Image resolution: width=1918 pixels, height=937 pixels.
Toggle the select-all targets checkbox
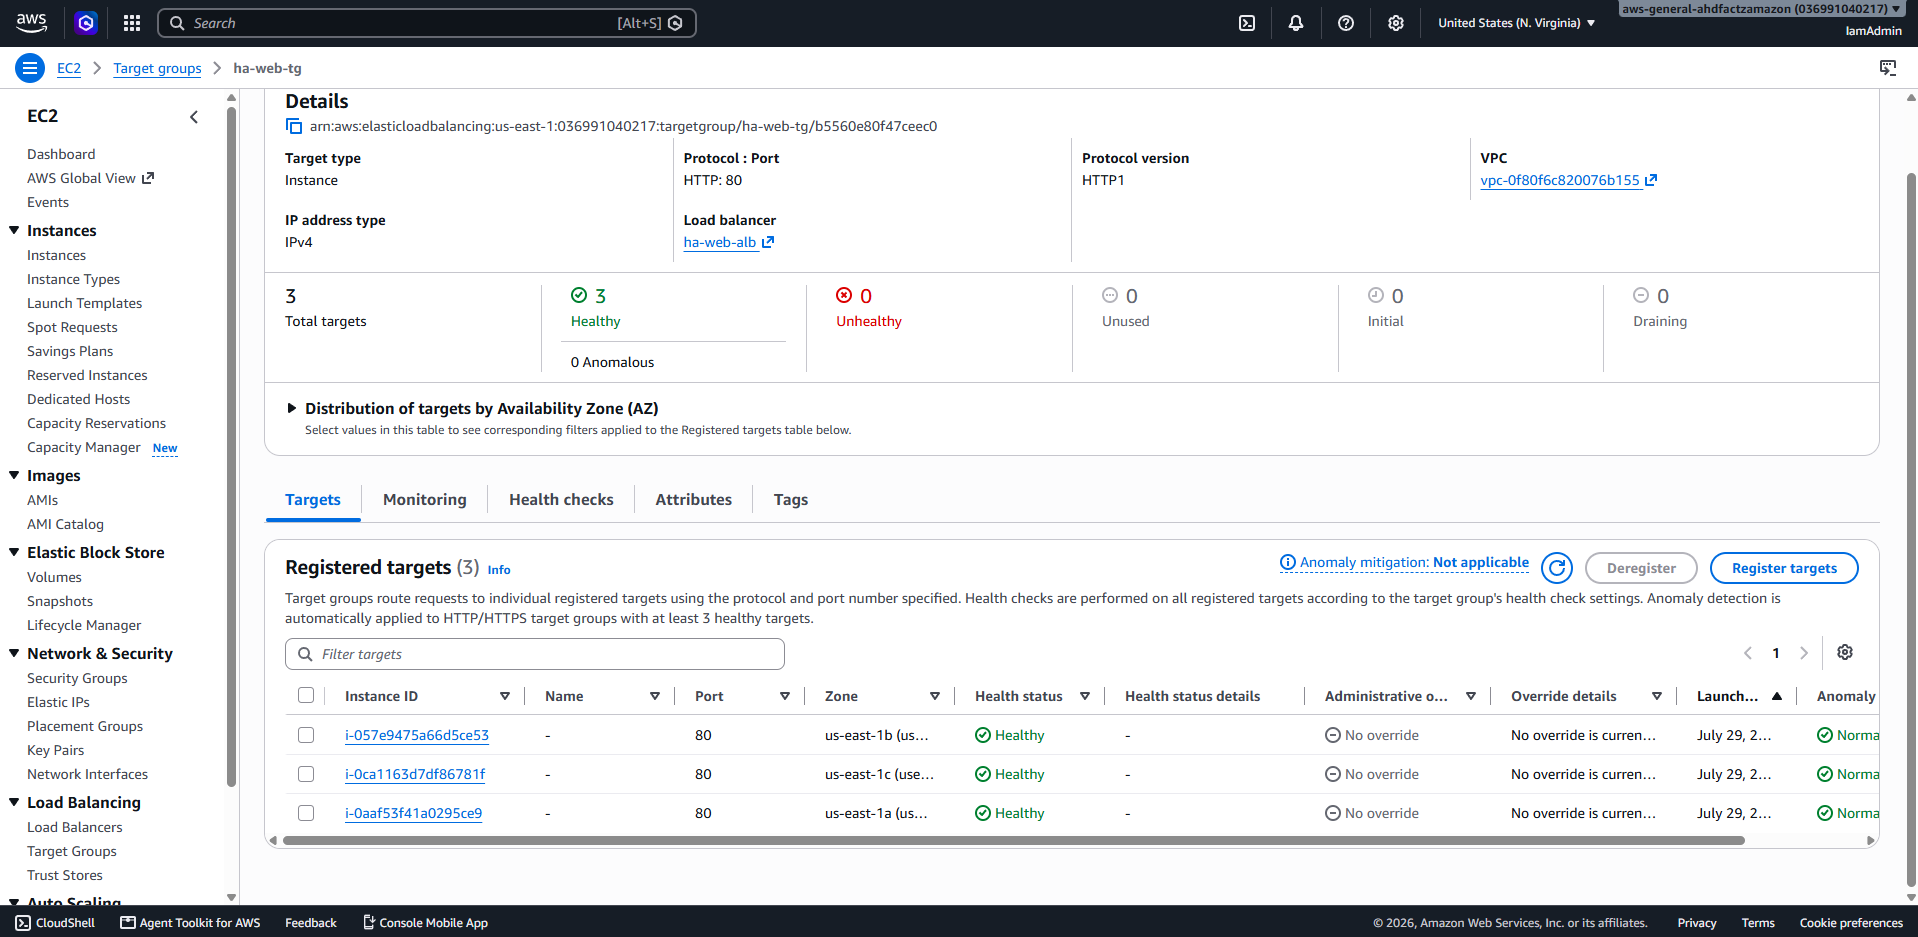306,695
